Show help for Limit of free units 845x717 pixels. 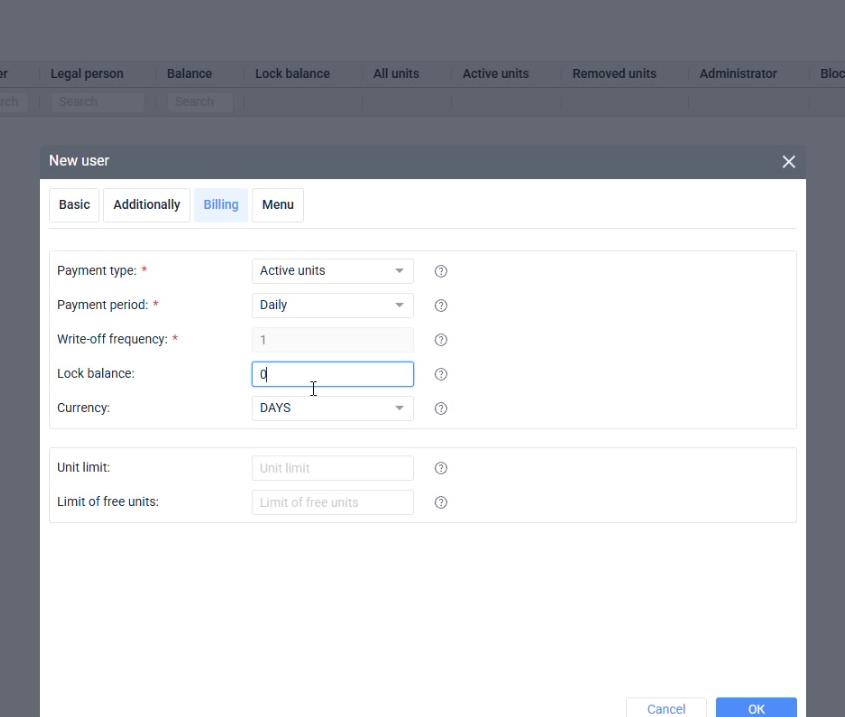click(440, 502)
